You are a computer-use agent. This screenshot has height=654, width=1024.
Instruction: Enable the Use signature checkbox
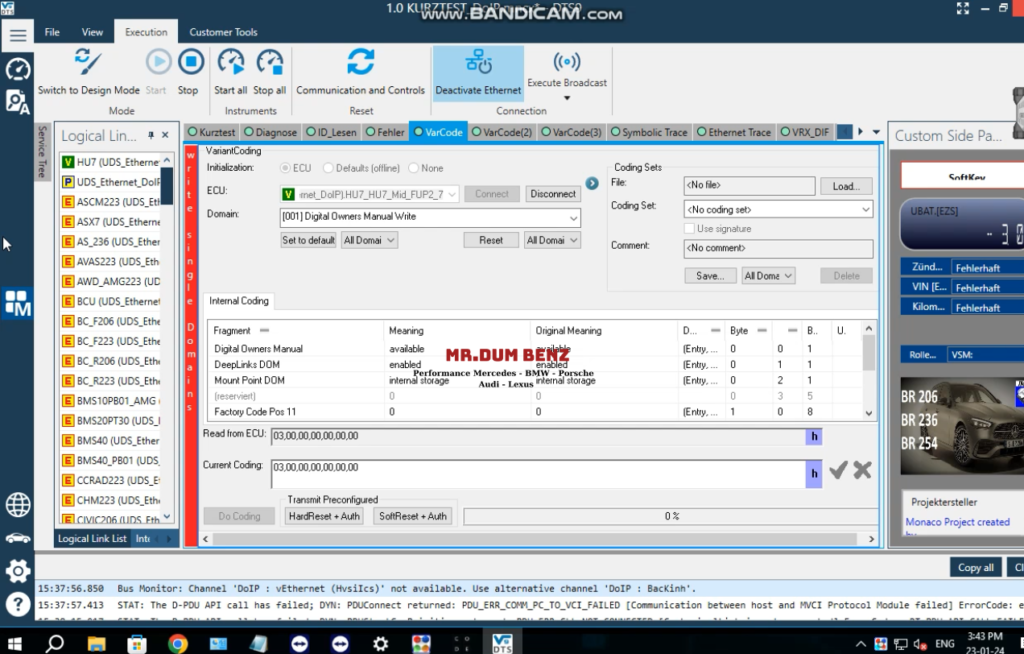[x=688, y=228]
